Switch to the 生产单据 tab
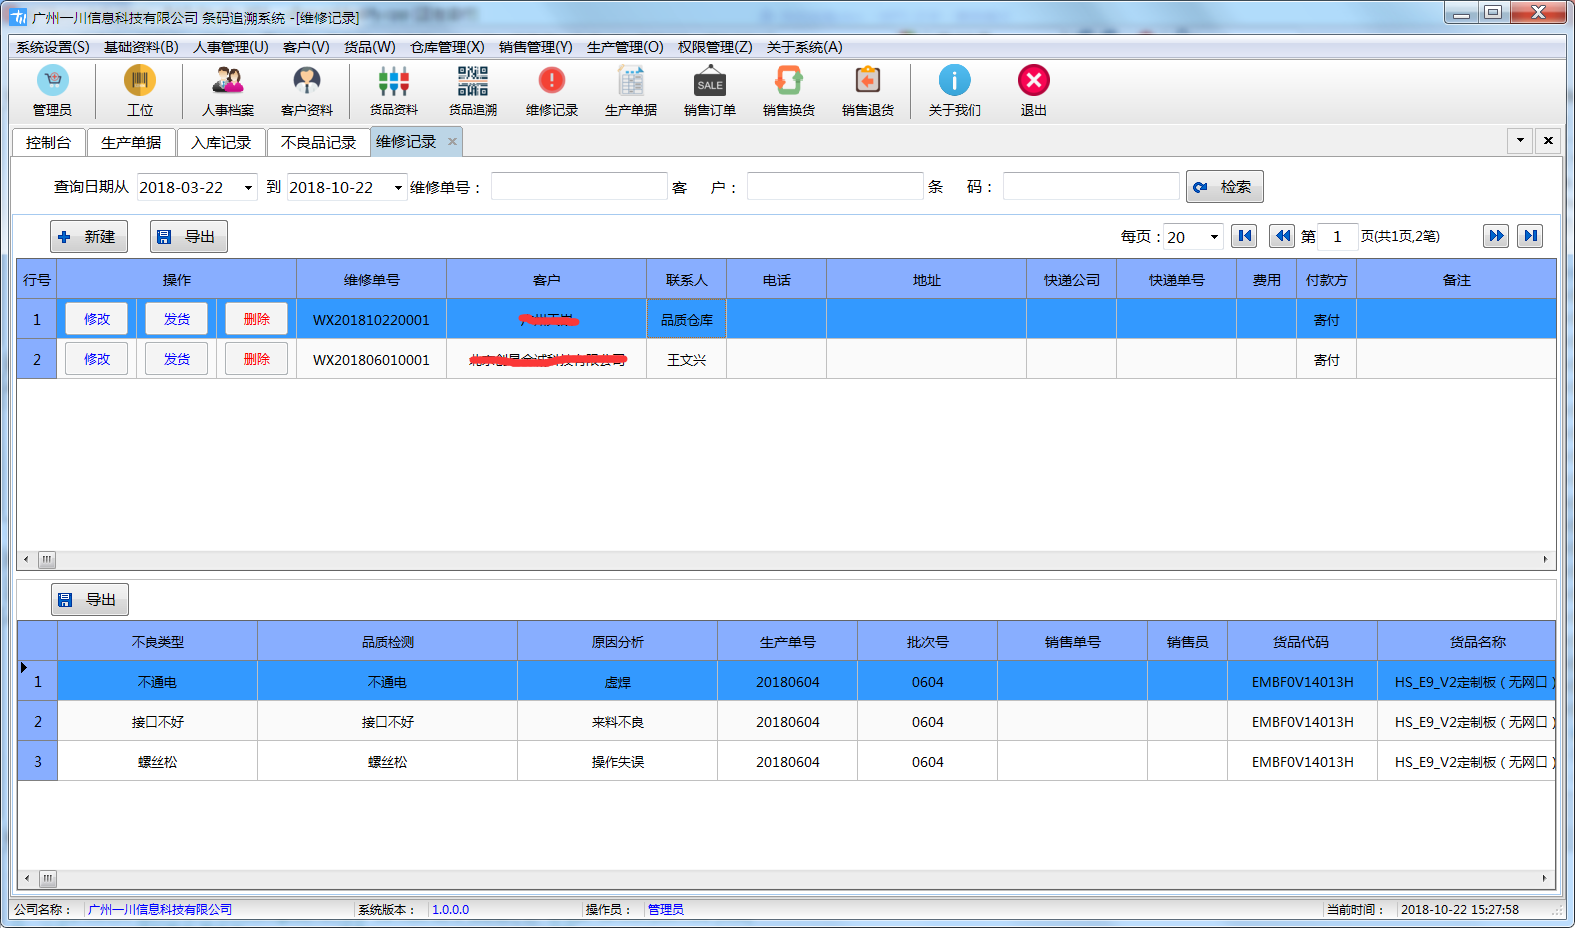The width and height of the screenshot is (1575, 928). pyautogui.click(x=131, y=143)
